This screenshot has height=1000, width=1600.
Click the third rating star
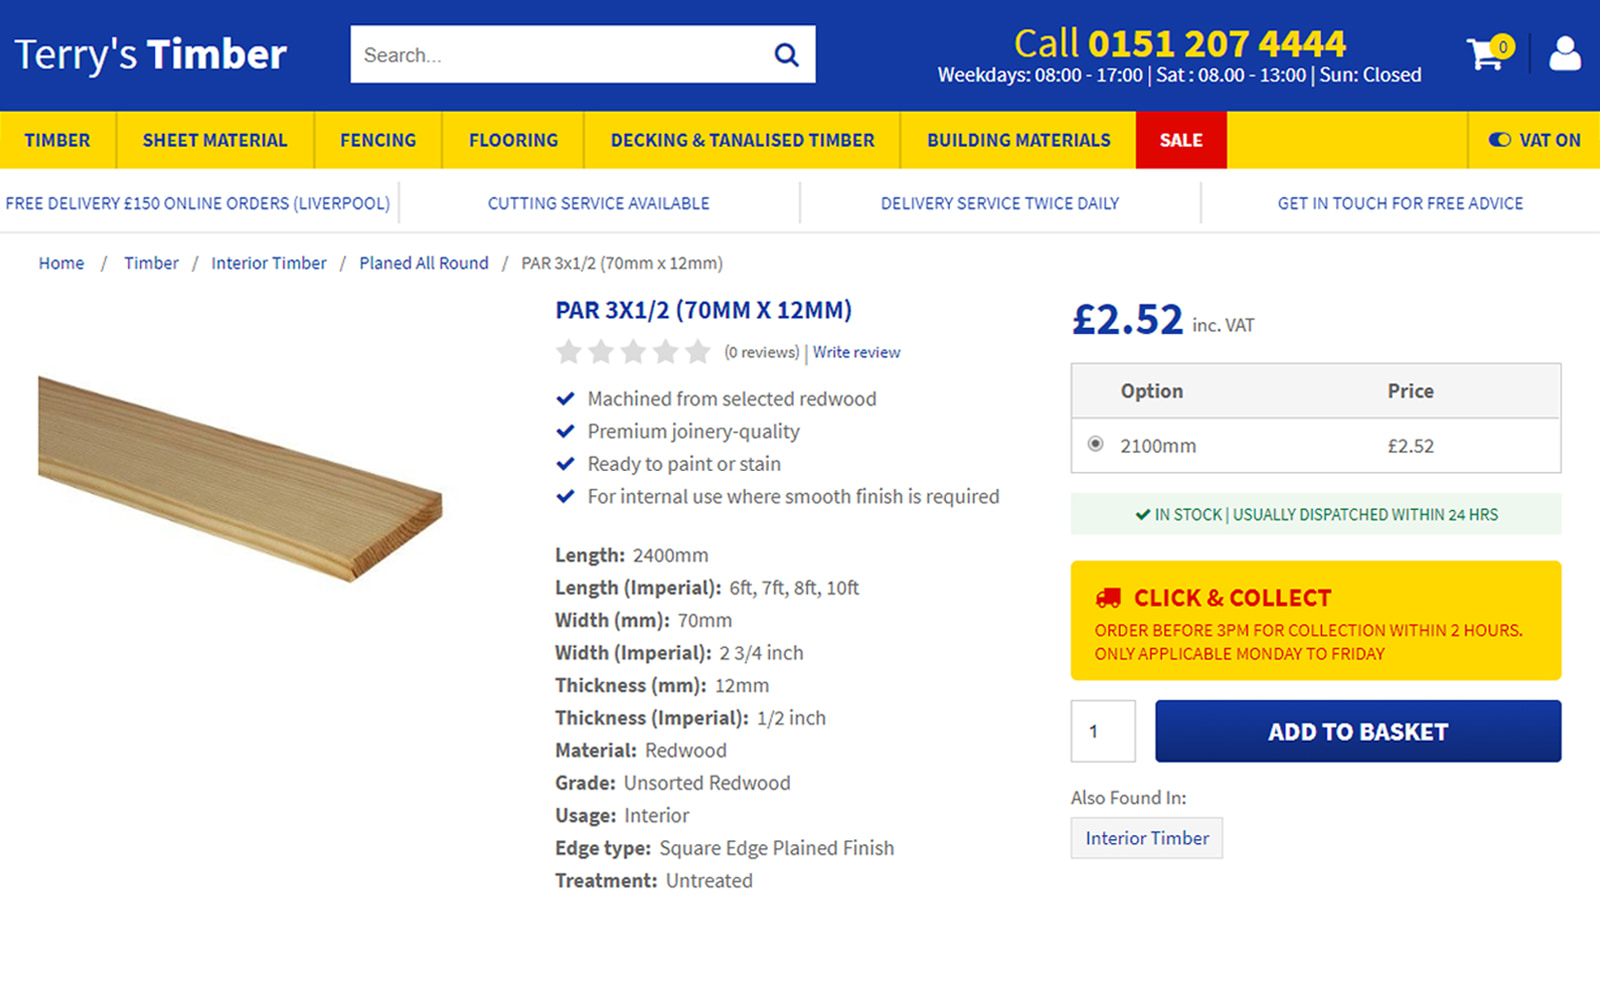click(633, 352)
